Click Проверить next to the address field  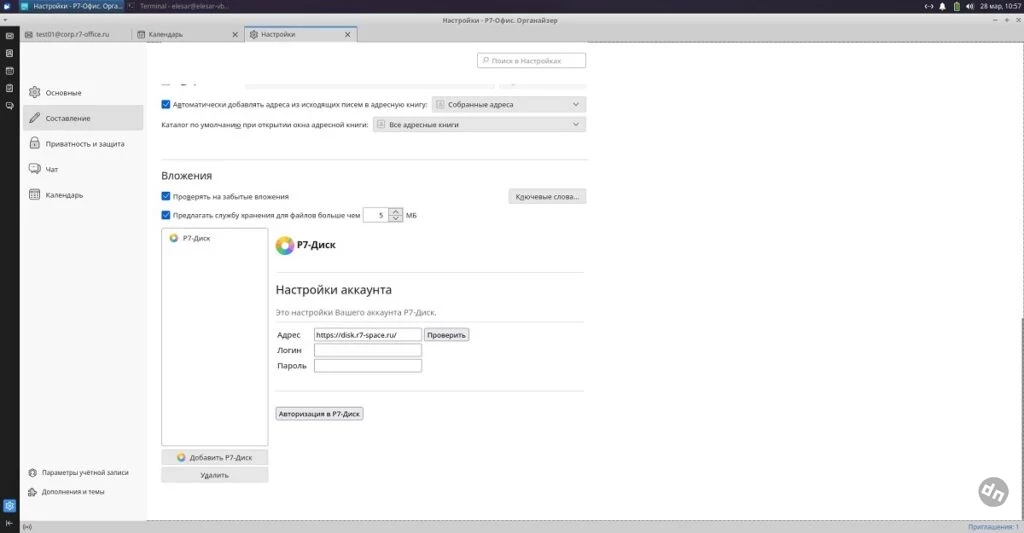pyautogui.click(x=447, y=334)
